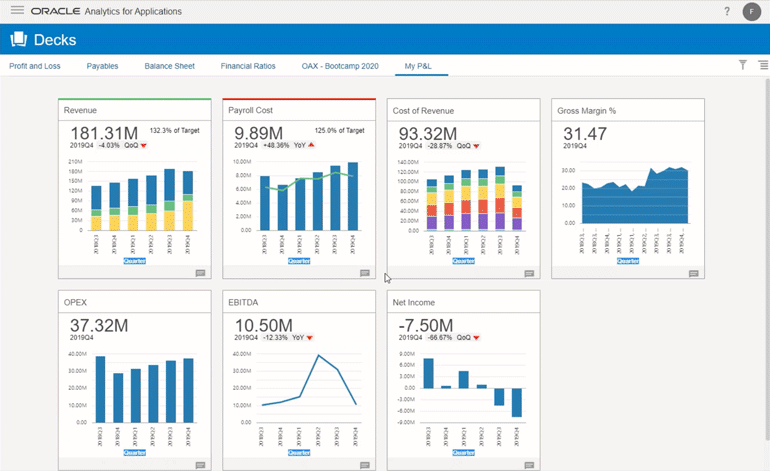Open the Net Income card title

(x=413, y=303)
